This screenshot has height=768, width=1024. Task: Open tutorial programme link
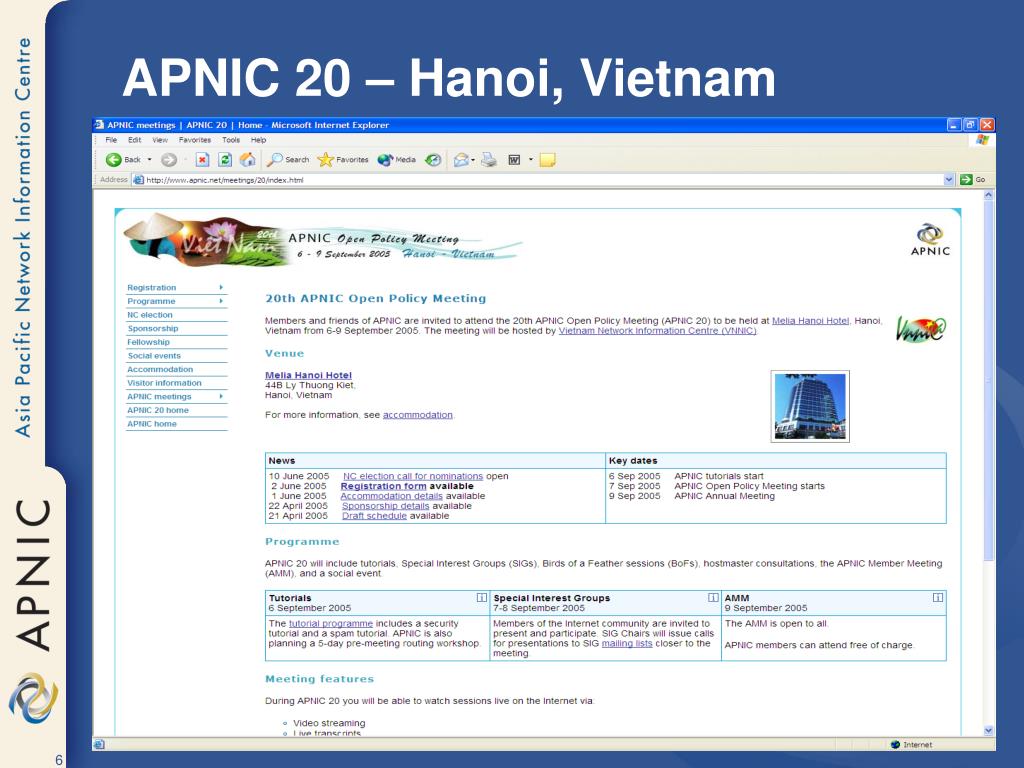[x=330, y=624]
